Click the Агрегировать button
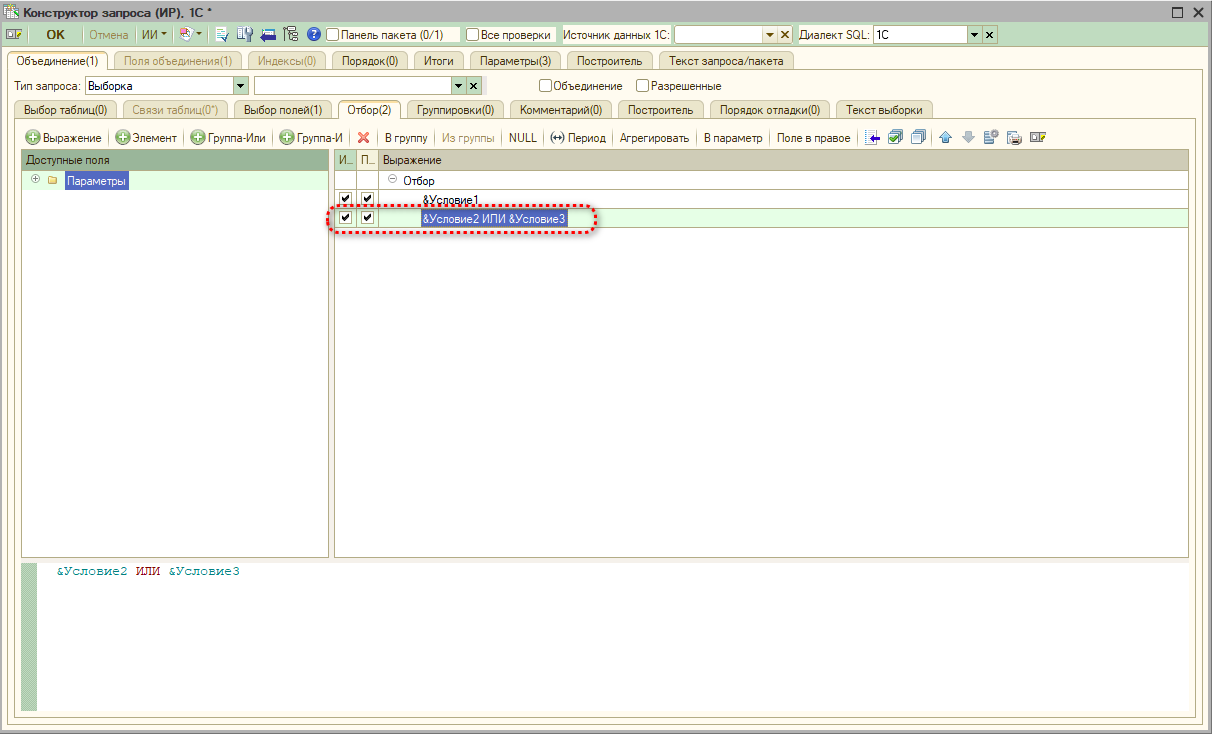1212x734 pixels. coord(654,138)
